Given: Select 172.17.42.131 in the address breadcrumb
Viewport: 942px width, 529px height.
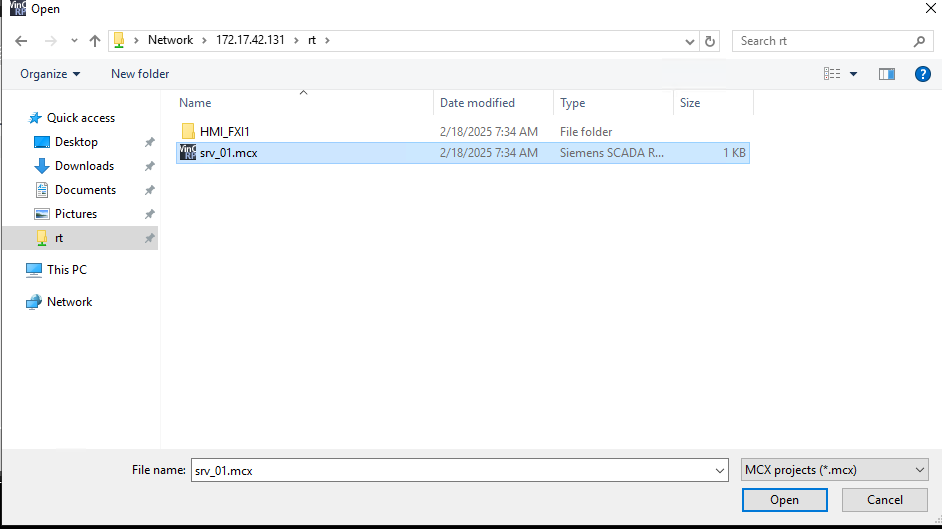Looking at the screenshot, I should click(250, 40).
